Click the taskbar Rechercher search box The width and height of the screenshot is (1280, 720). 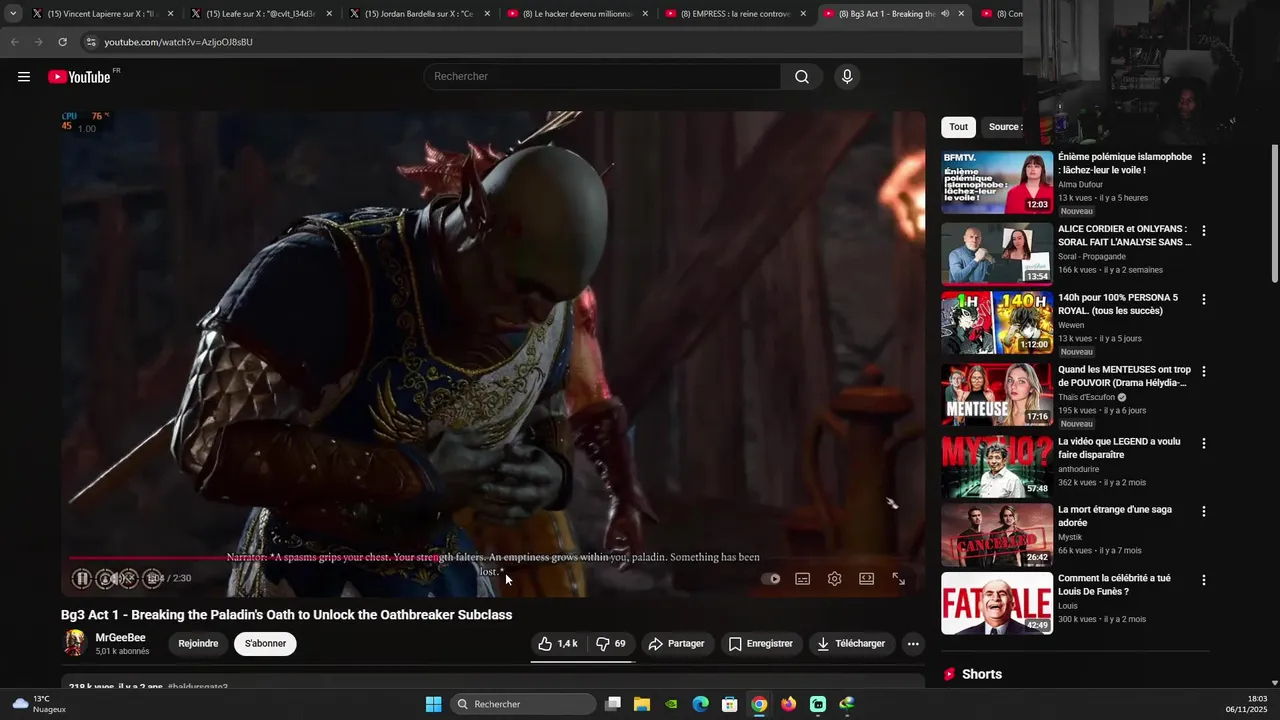[x=522, y=704]
